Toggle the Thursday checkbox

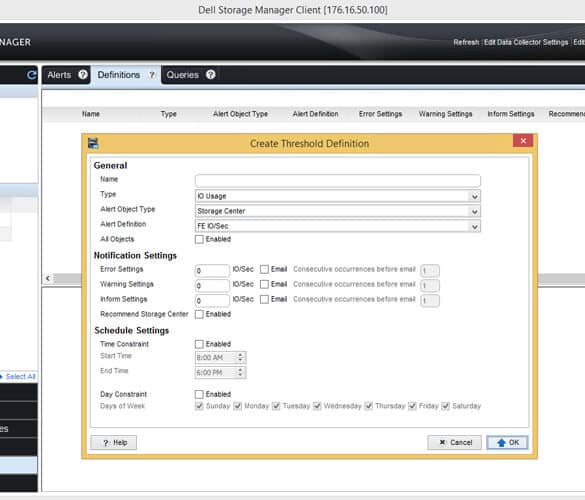tap(369, 406)
